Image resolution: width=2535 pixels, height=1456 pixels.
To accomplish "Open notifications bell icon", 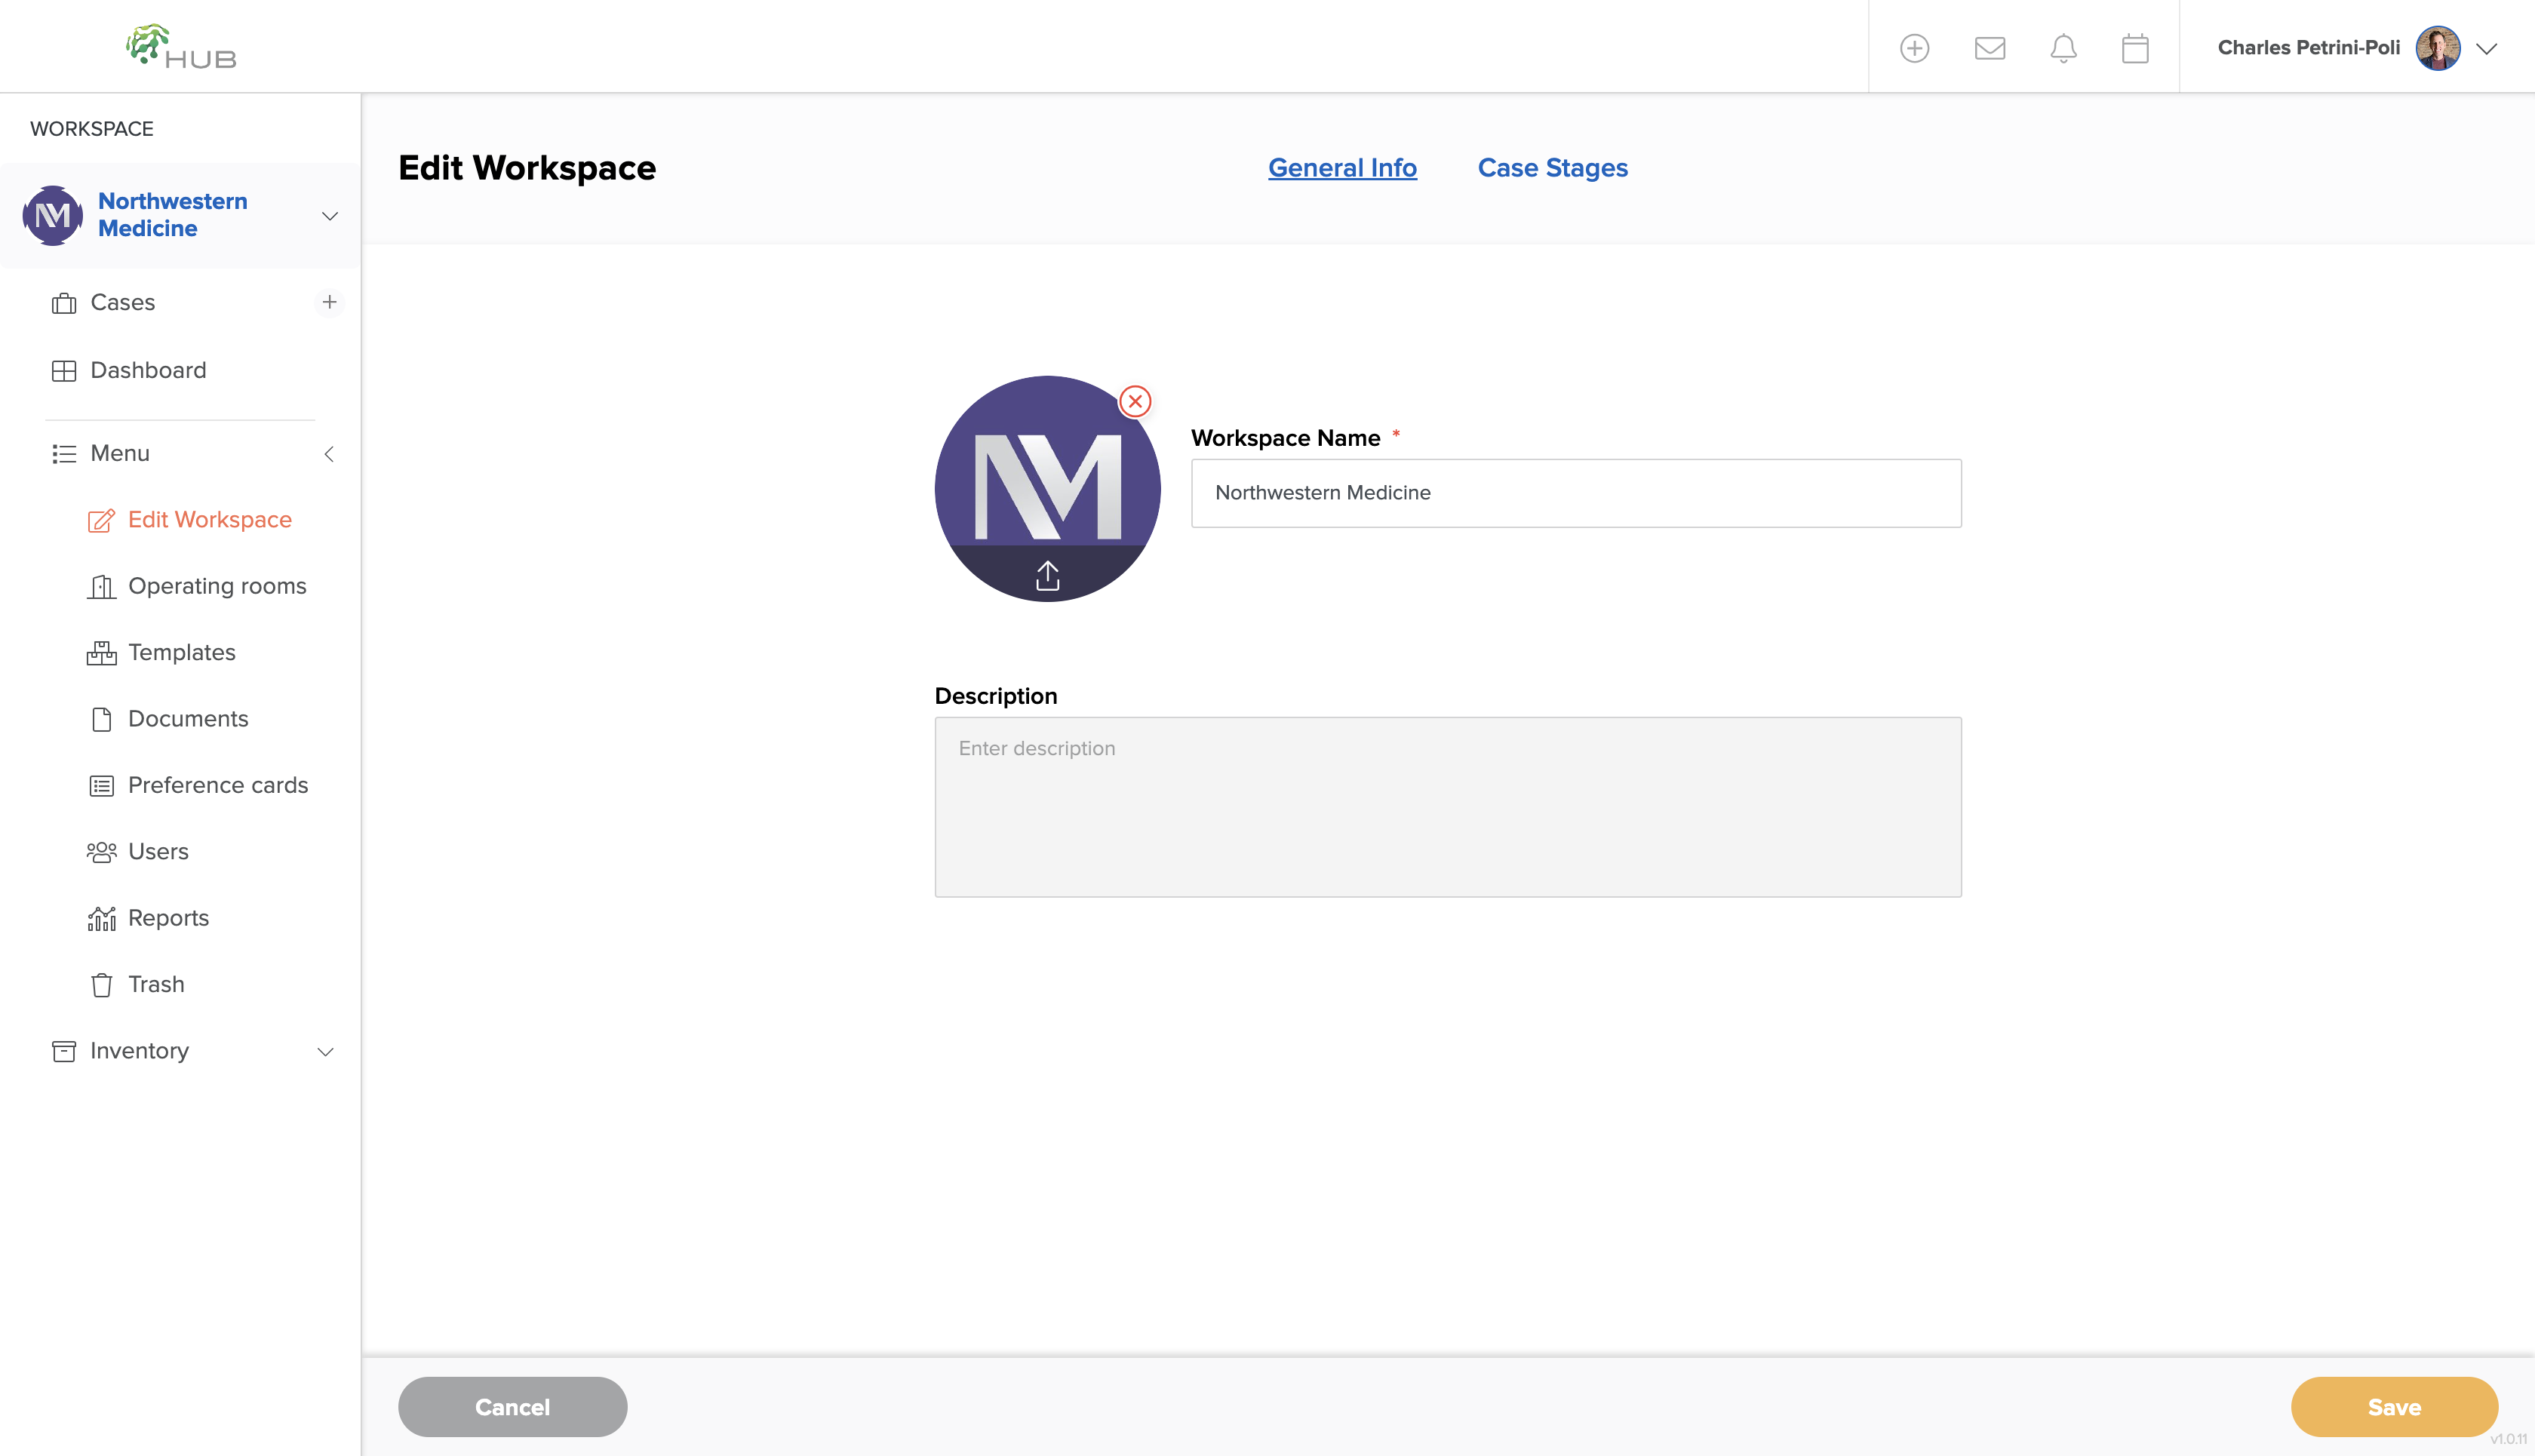I will (x=2063, y=48).
